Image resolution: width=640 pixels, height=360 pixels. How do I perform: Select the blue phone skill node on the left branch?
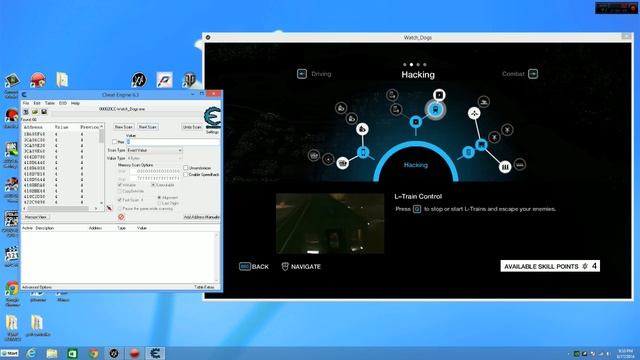pos(363,152)
